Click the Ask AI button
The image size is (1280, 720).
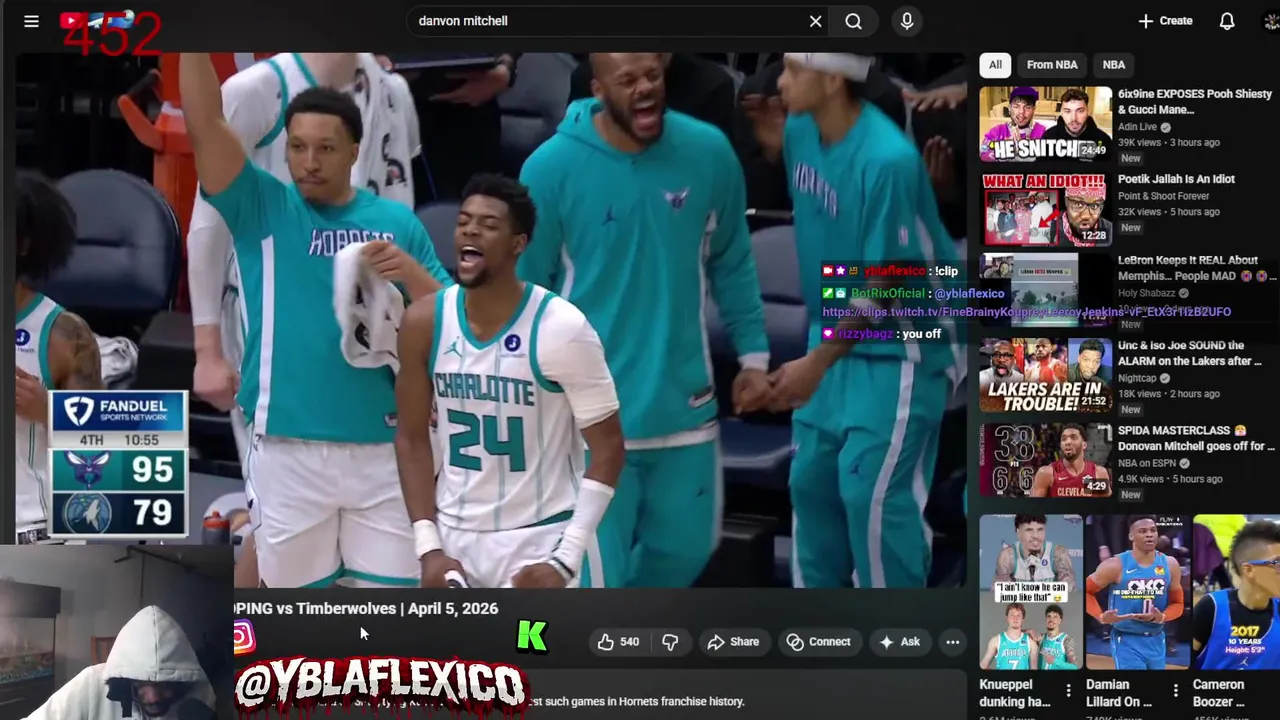click(899, 642)
